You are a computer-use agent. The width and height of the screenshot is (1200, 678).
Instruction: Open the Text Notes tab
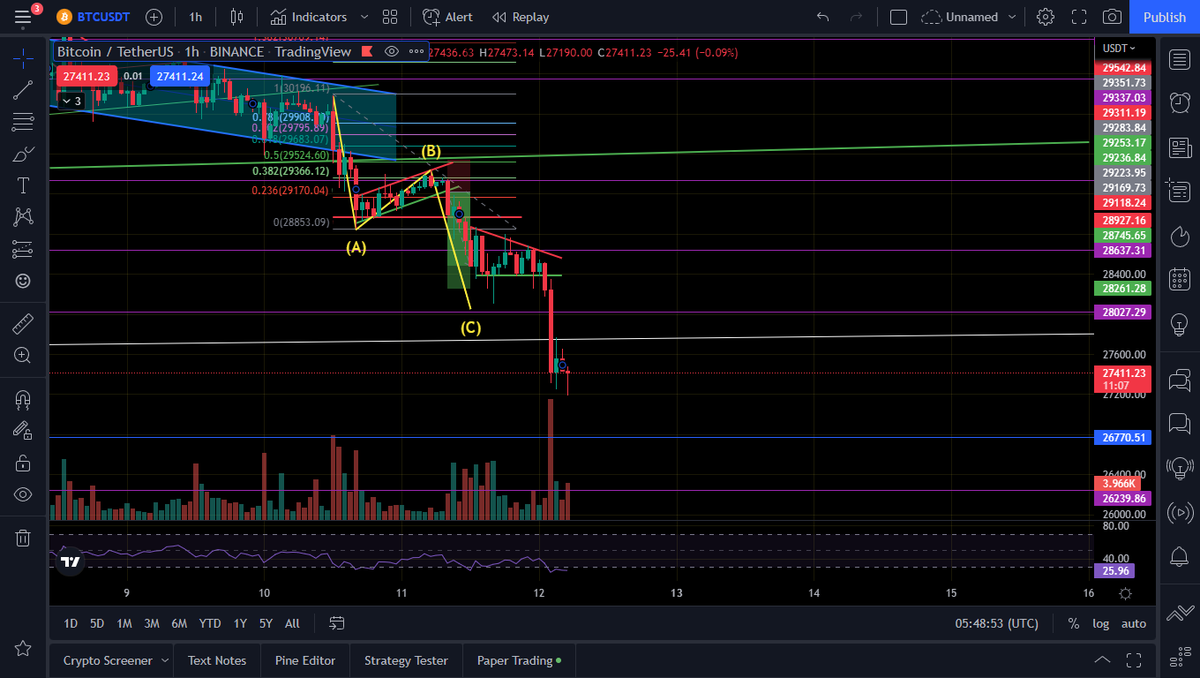(217, 660)
